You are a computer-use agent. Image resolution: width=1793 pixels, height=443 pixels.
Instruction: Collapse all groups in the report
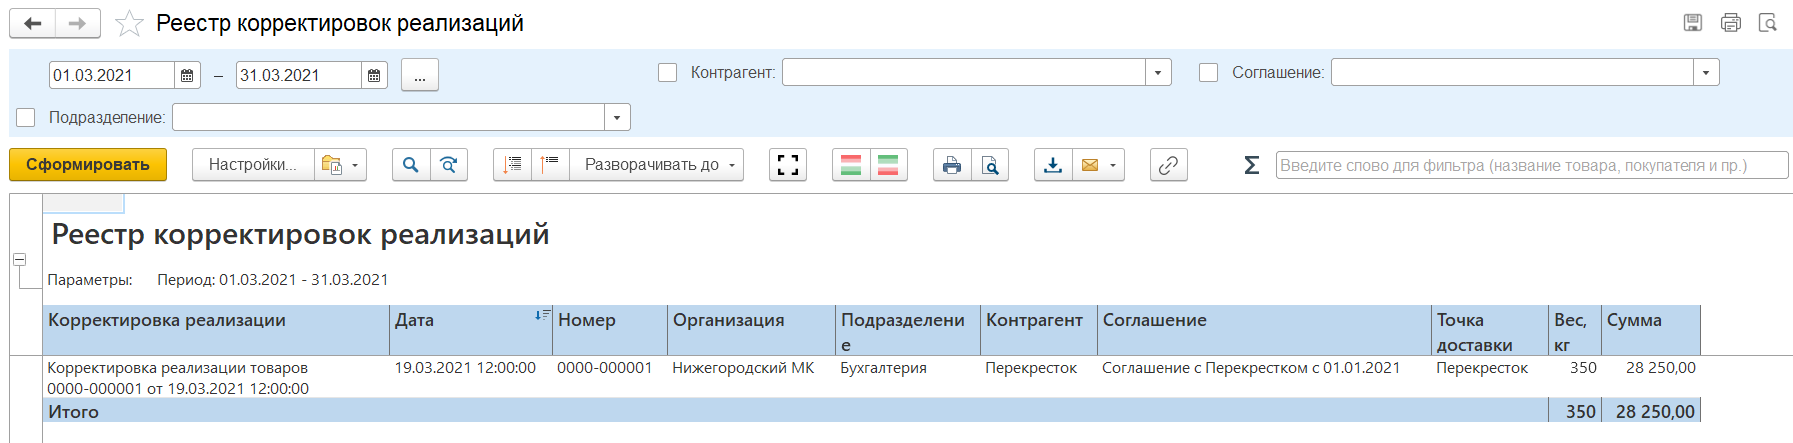click(x=550, y=165)
